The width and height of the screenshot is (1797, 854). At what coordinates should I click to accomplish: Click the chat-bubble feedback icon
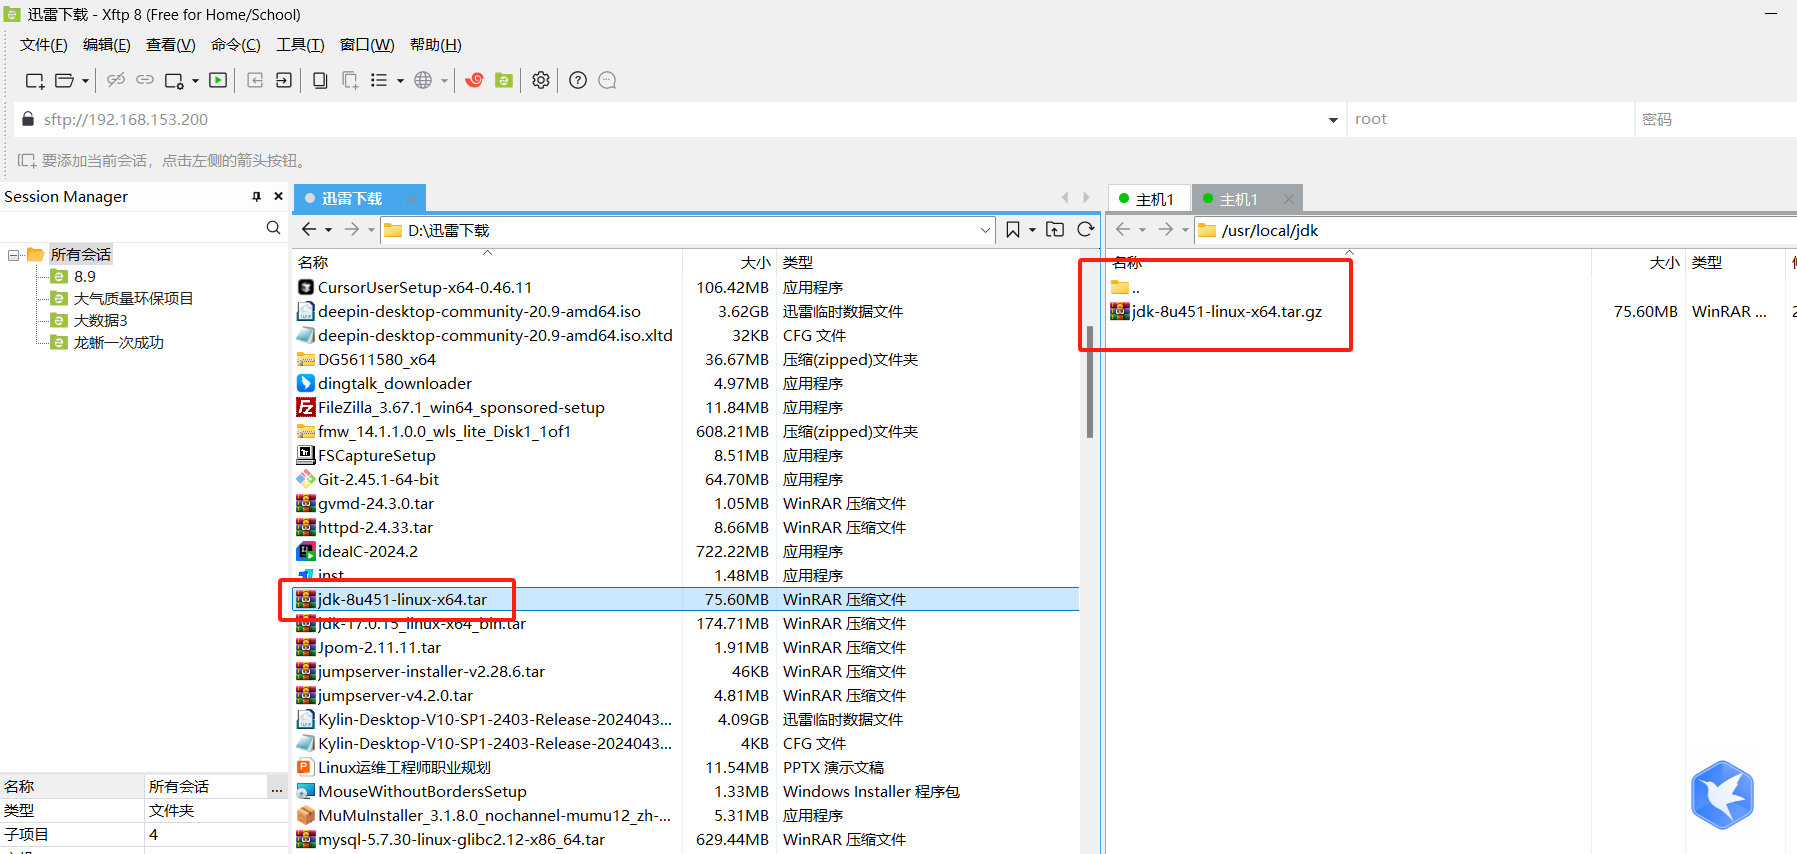click(x=607, y=80)
